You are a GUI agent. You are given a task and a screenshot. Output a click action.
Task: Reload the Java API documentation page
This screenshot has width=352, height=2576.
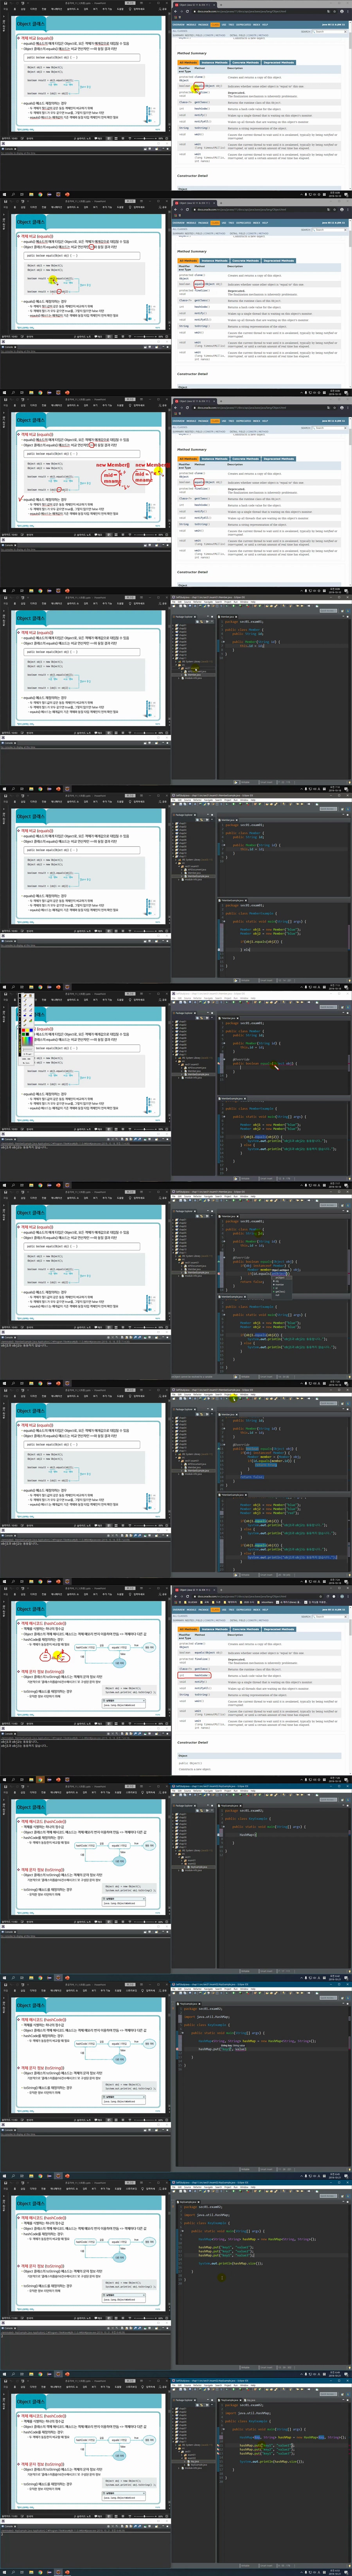coord(186,11)
